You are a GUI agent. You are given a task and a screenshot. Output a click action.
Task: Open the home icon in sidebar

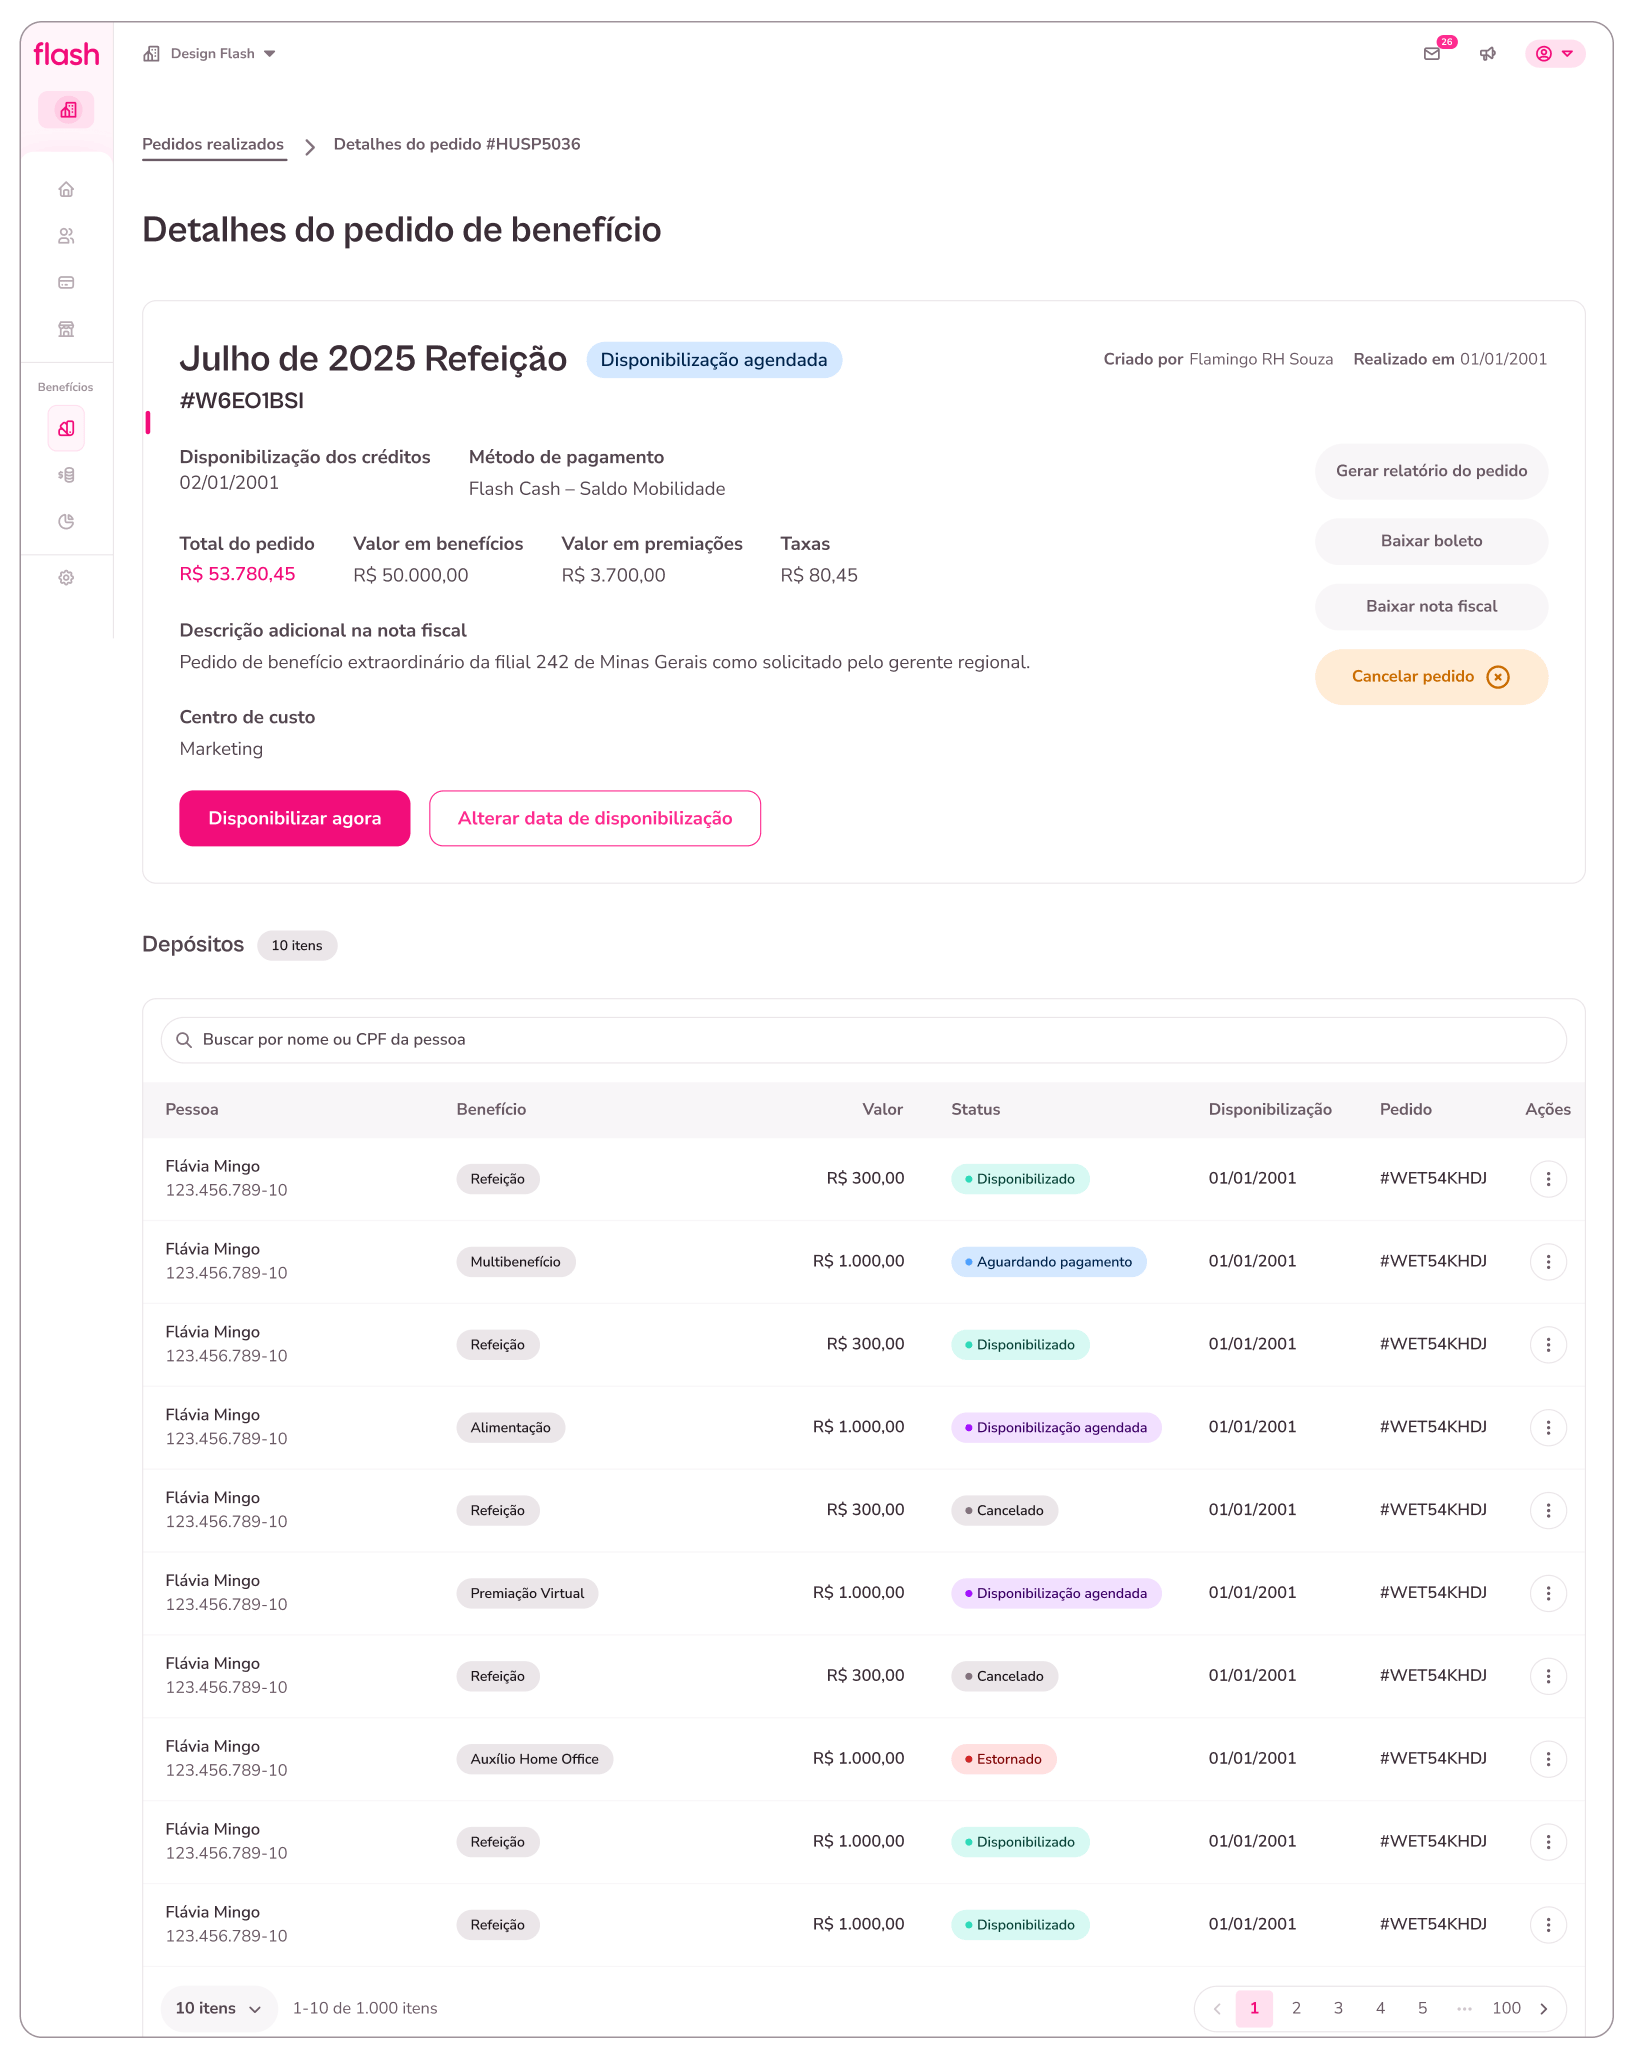(66, 189)
